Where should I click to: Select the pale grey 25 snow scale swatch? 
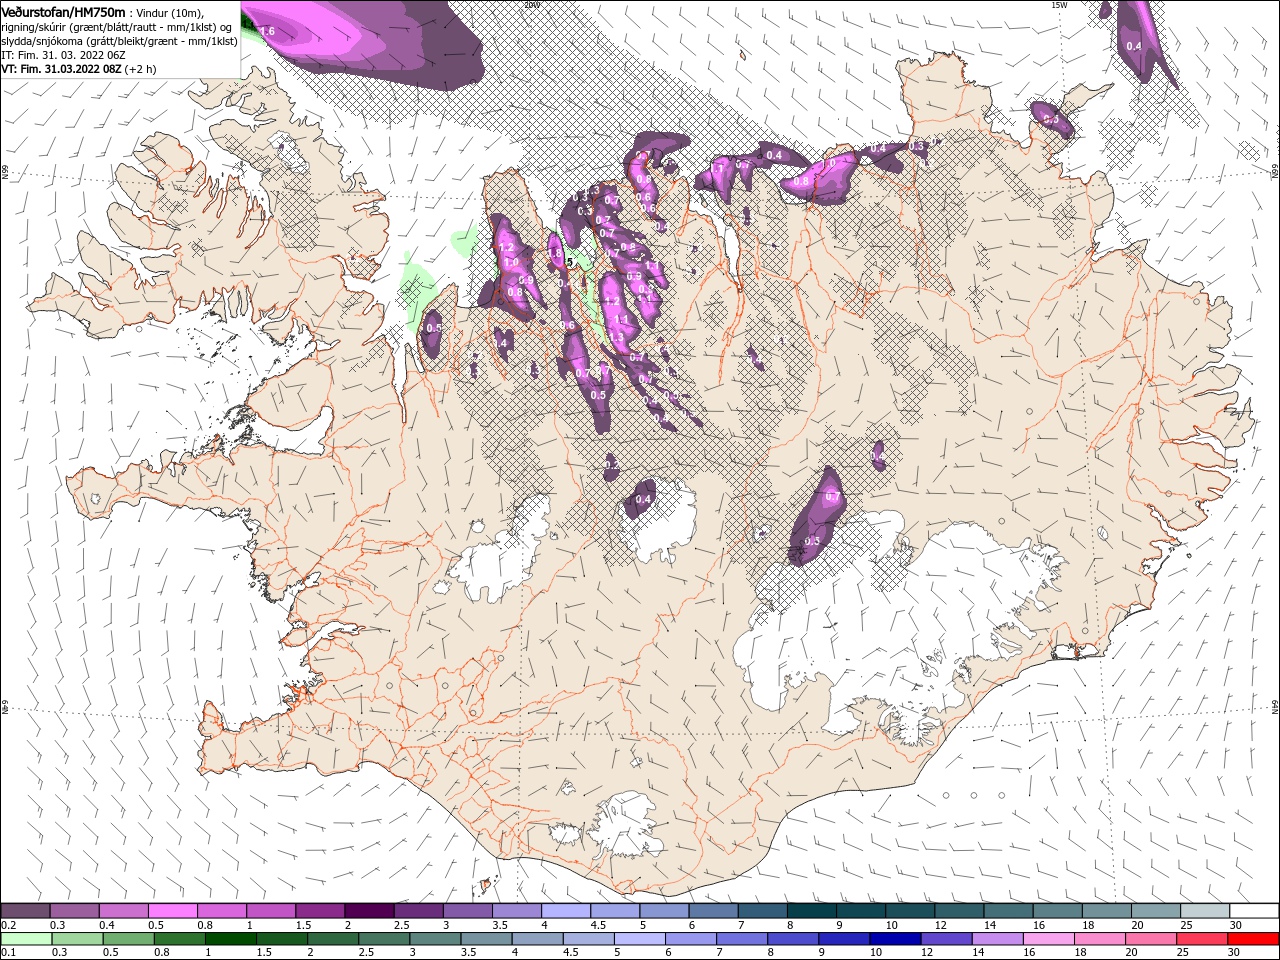tap(1206, 910)
